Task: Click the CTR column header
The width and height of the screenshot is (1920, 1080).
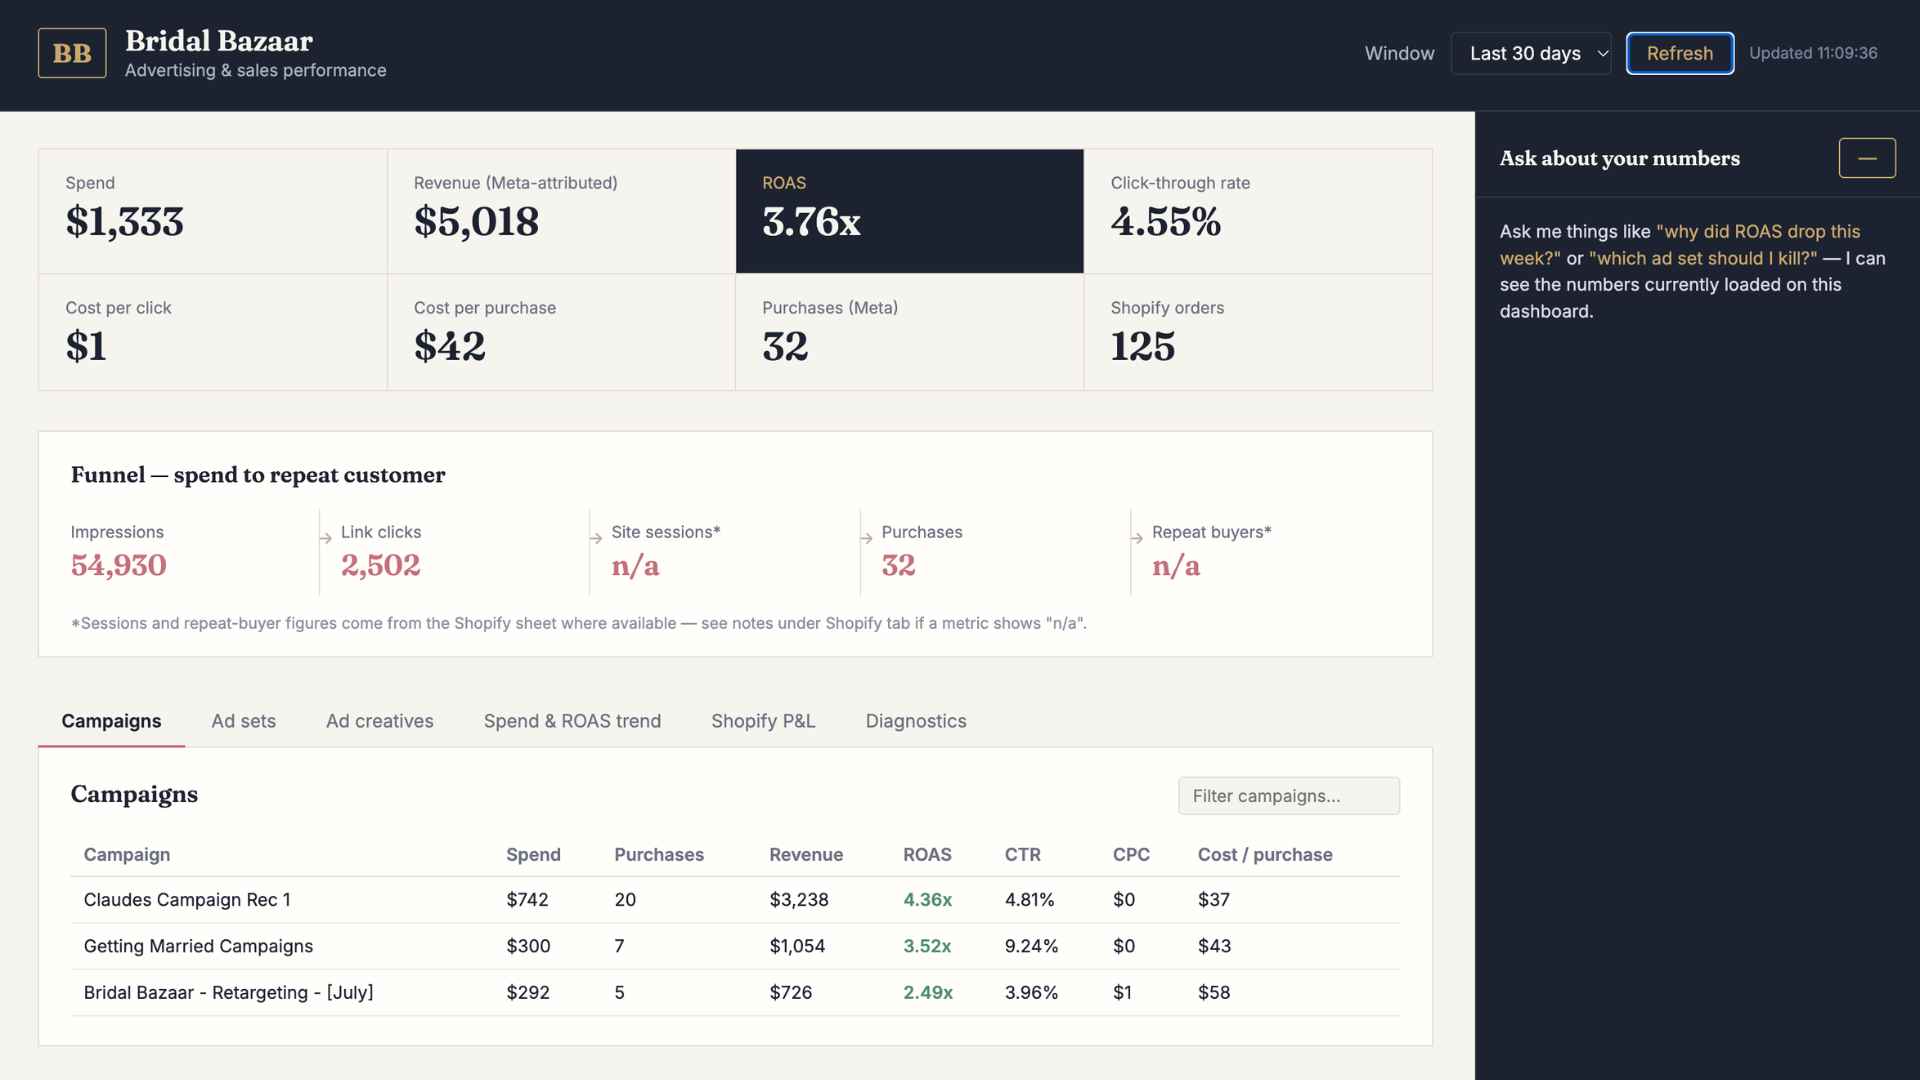Action: coord(1023,855)
